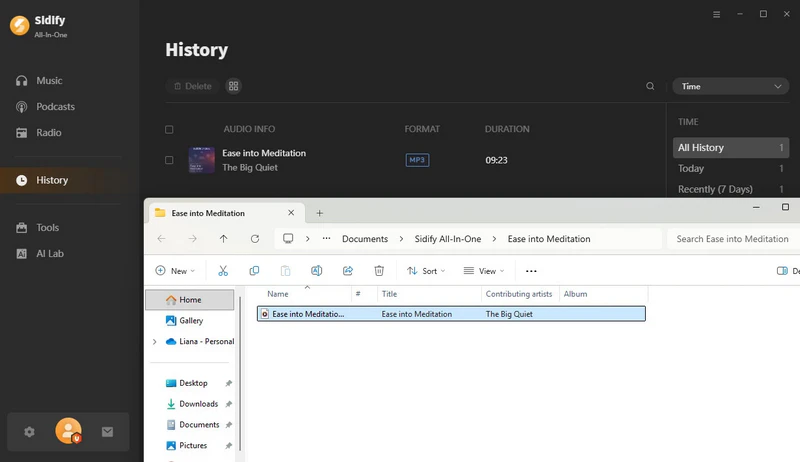This screenshot has width=800, height=462.
Task: Select the Recently (7 Days) filter
Action: (731, 189)
